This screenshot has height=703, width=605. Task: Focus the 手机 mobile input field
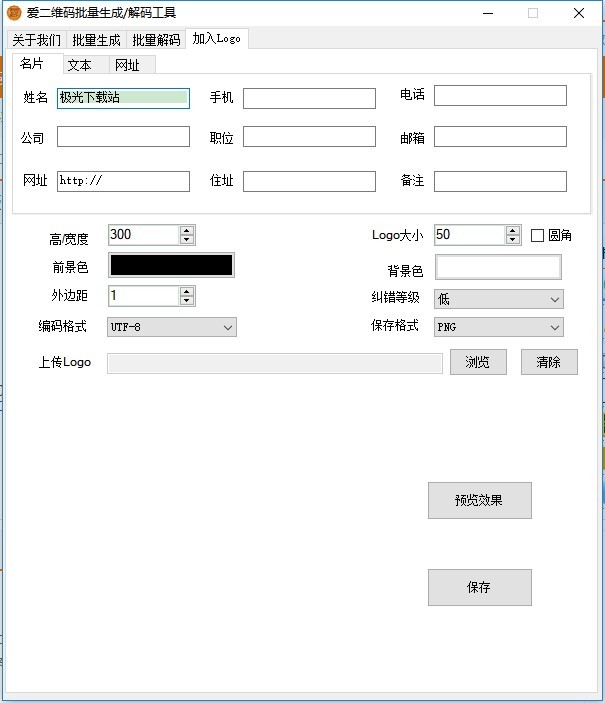[x=309, y=98]
